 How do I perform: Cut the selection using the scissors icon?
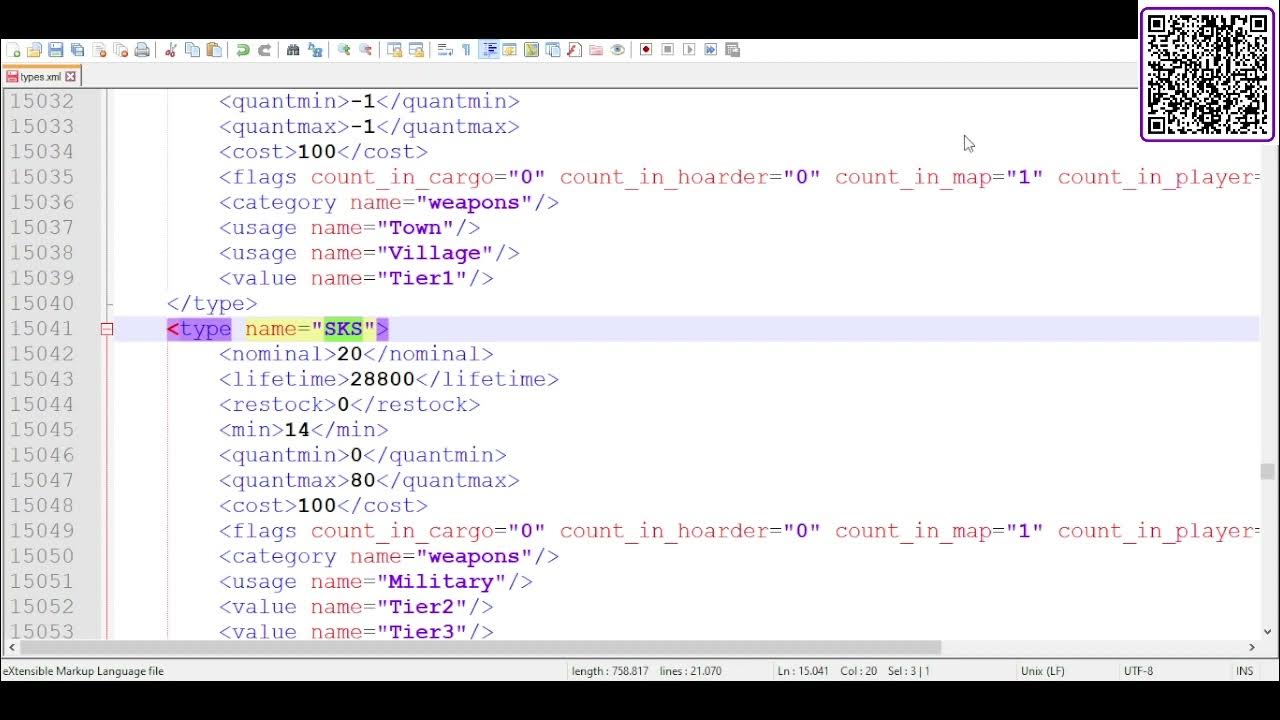tap(171, 50)
